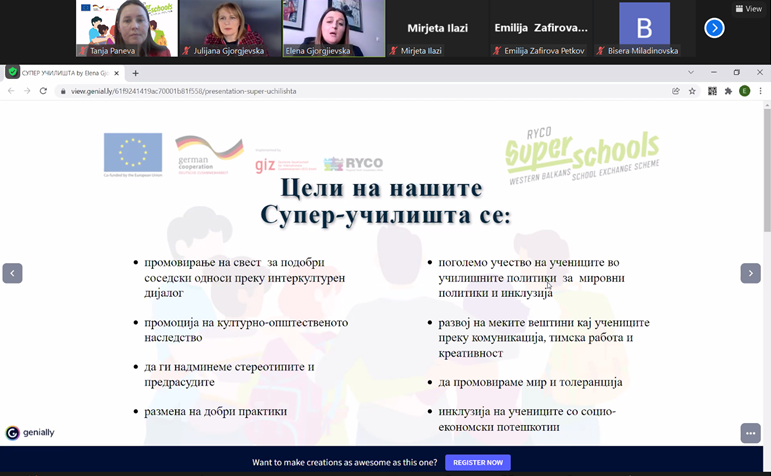The image size is (771, 476).
Task: Open the browser extensions puzzle icon
Action: point(728,91)
